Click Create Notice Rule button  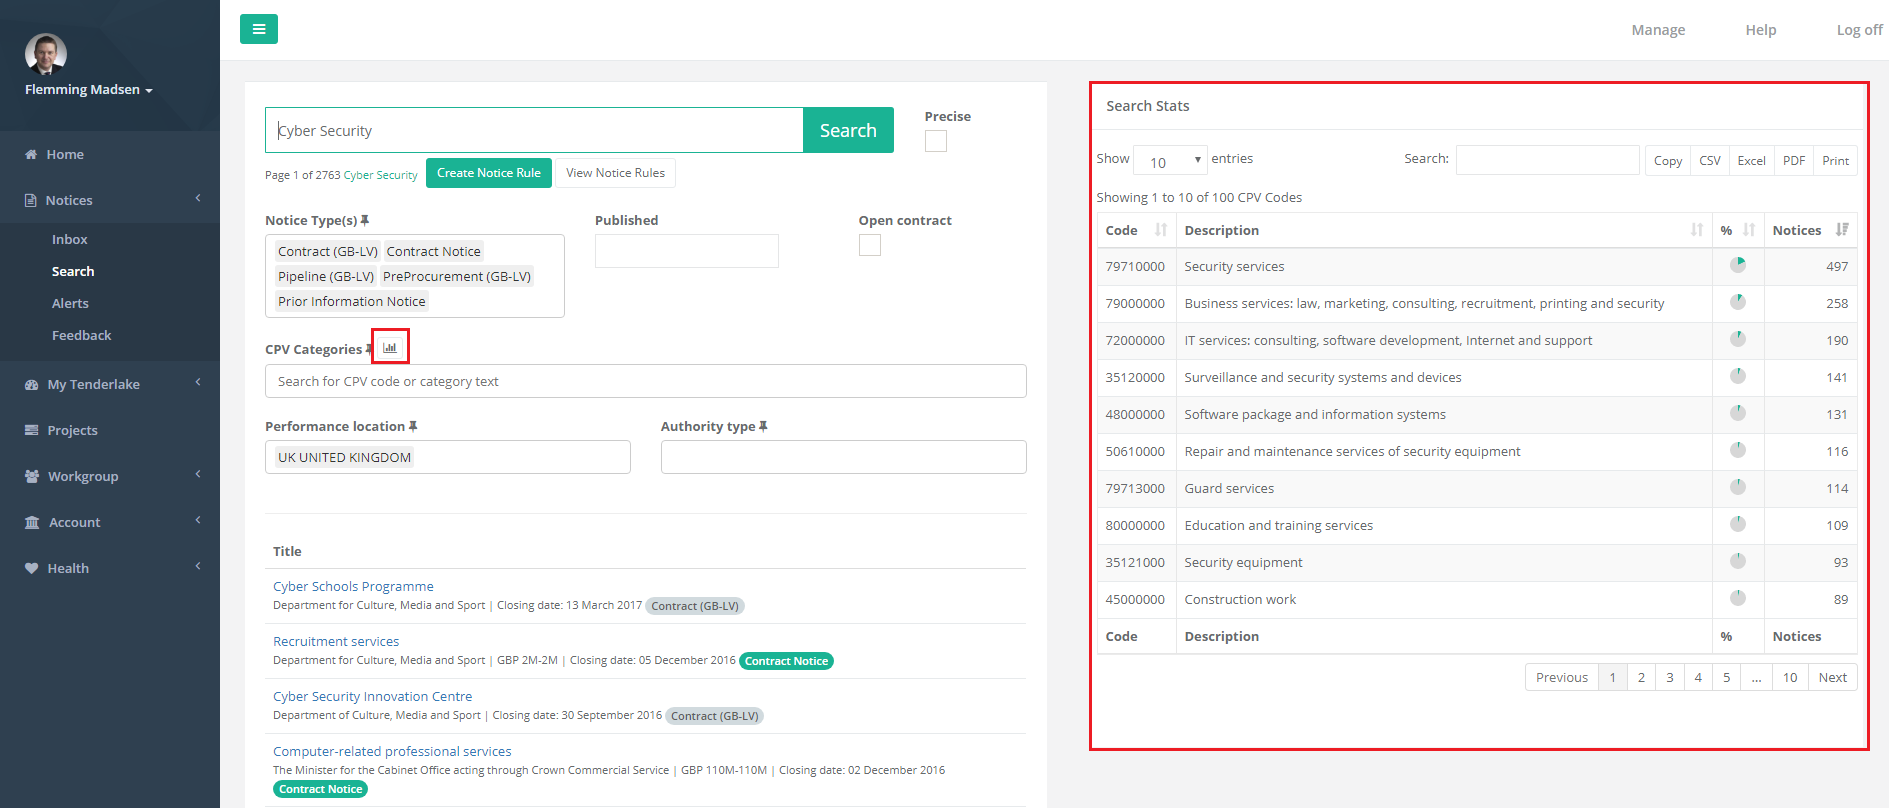[488, 173]
